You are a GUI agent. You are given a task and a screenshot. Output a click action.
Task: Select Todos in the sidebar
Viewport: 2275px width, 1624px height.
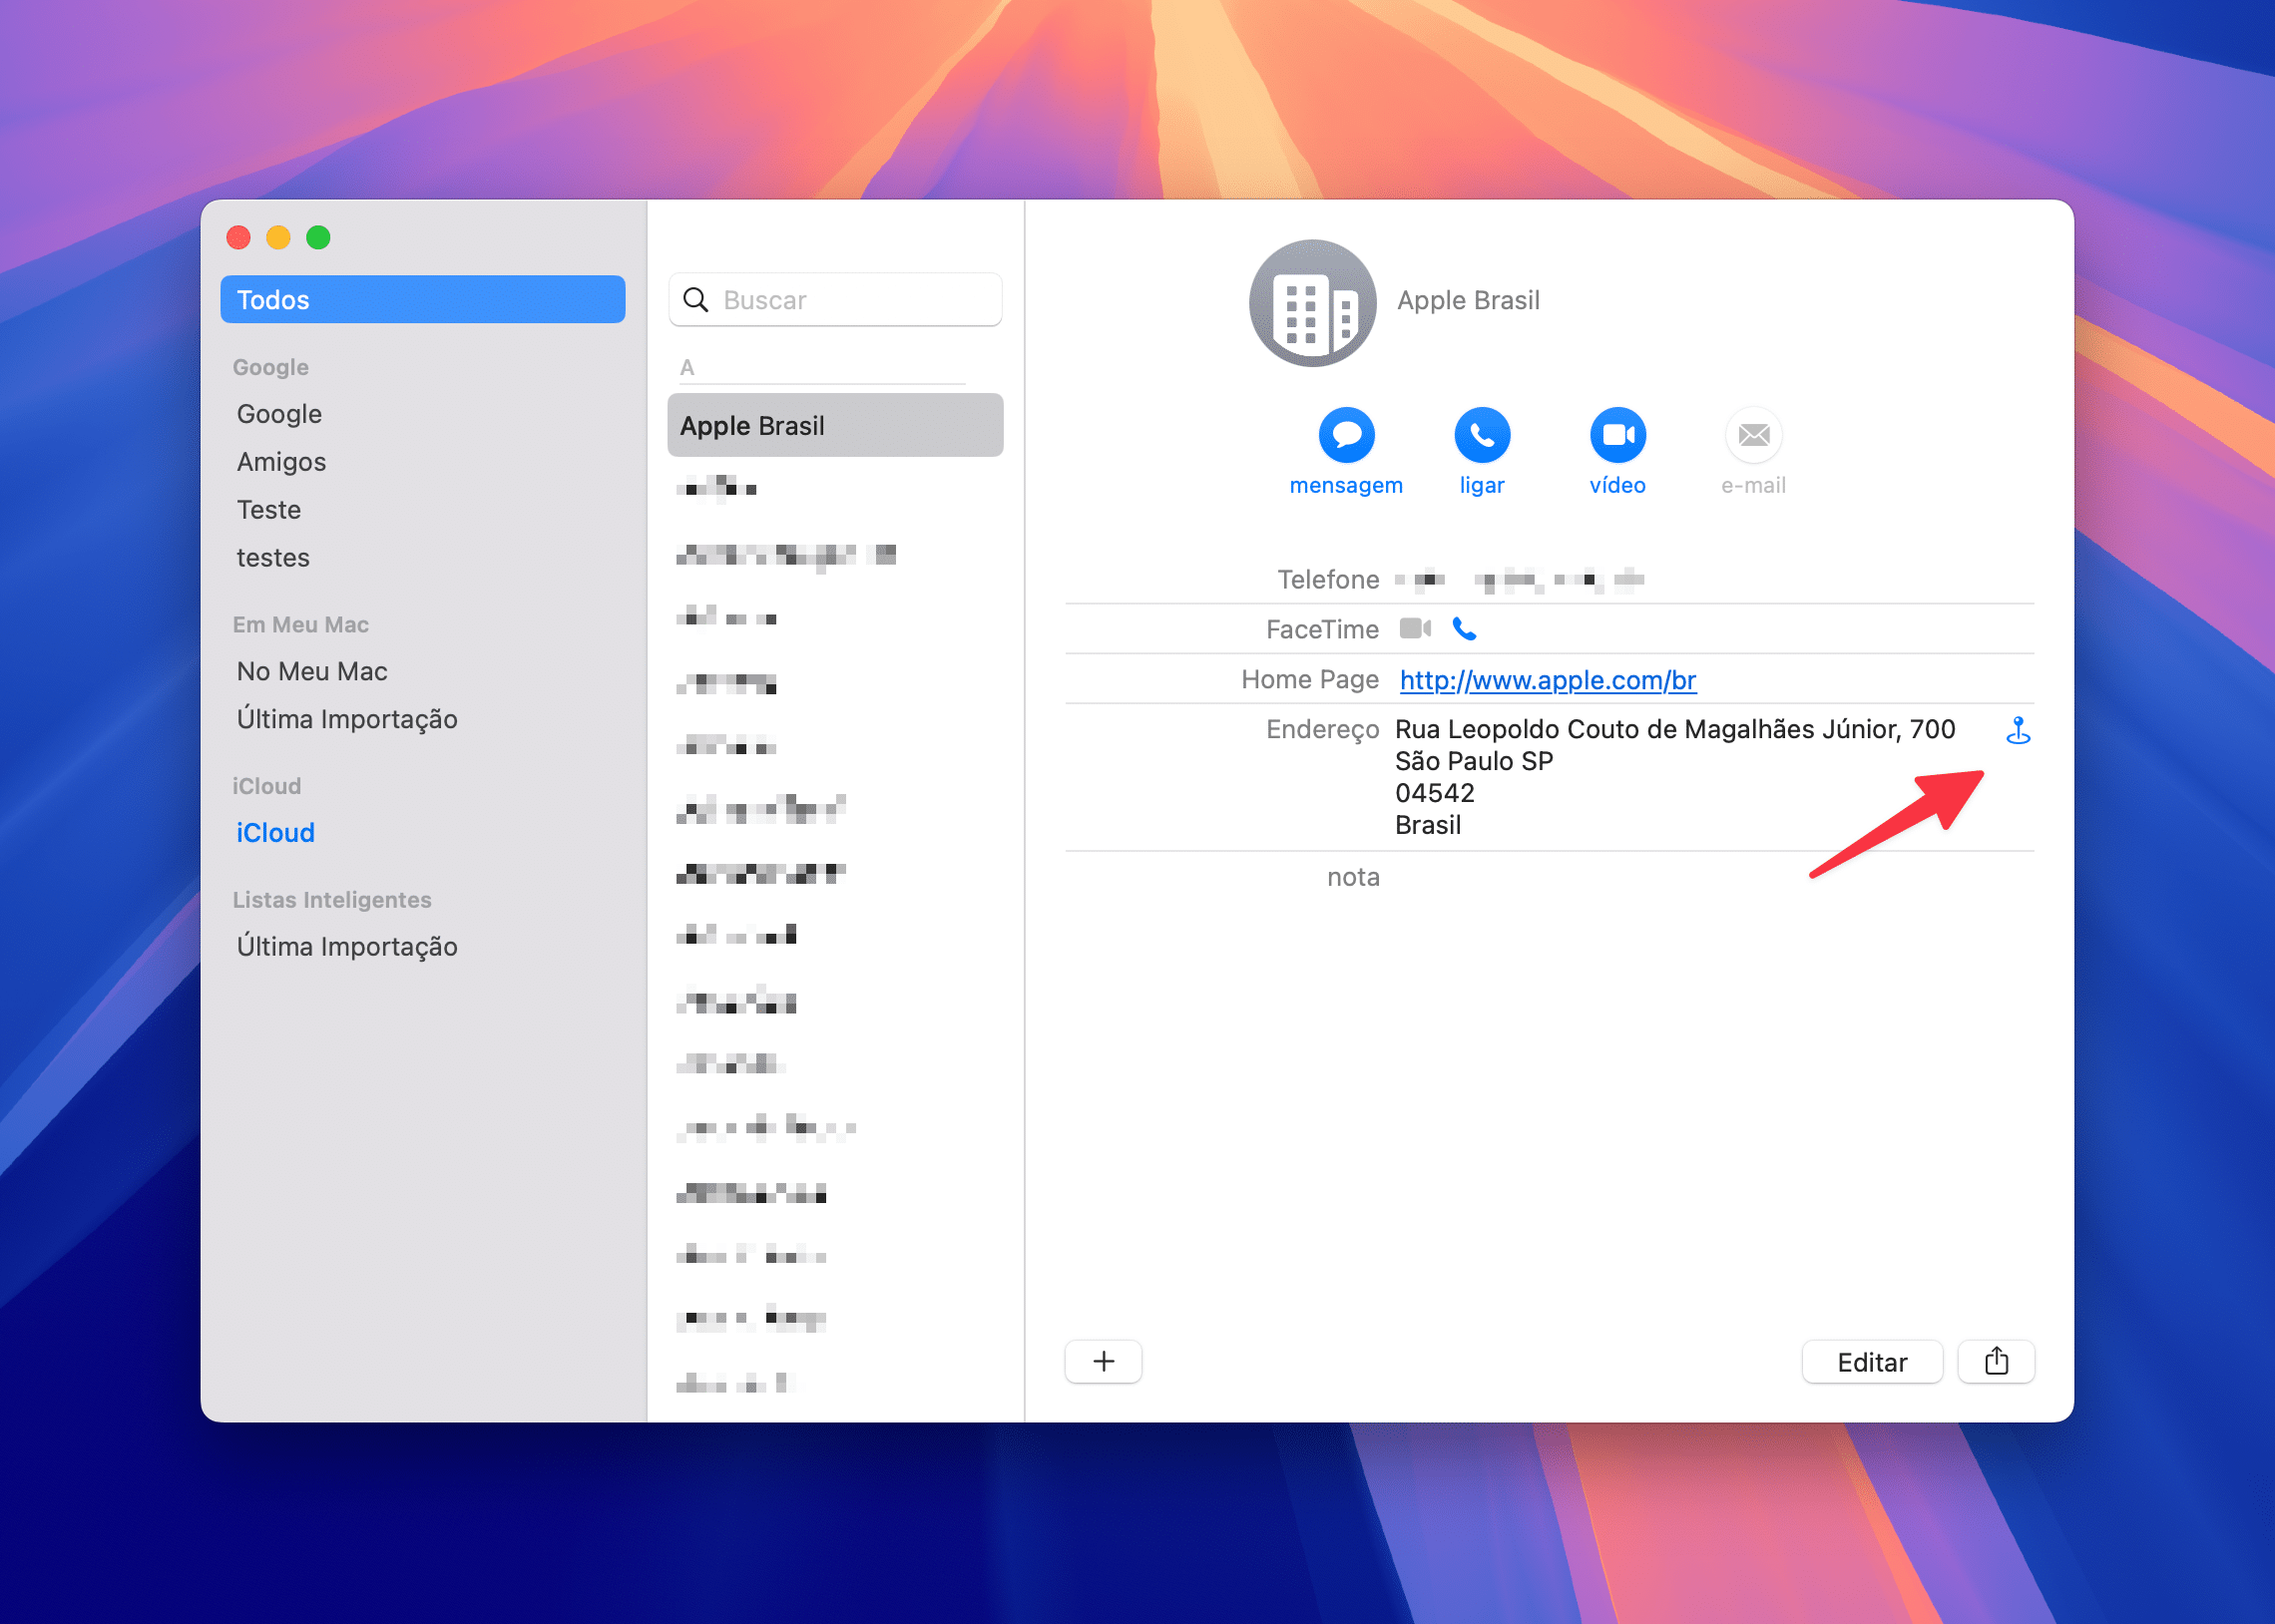click(x=423, y=299)
